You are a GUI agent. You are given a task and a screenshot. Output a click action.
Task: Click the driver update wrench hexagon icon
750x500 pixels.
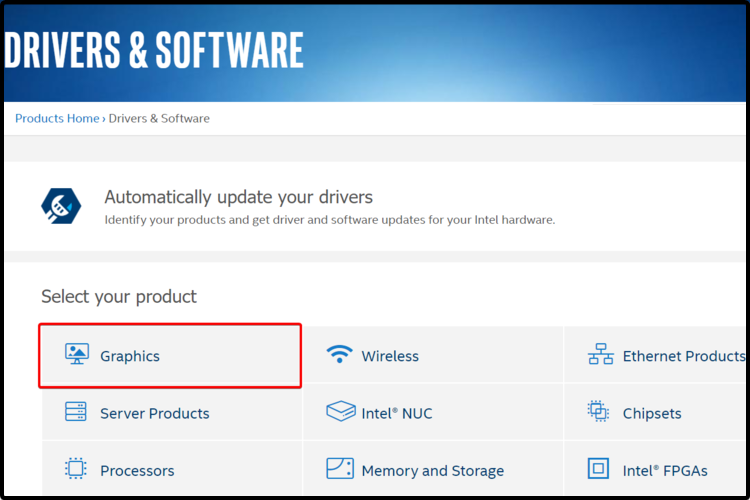coord(61,206)
